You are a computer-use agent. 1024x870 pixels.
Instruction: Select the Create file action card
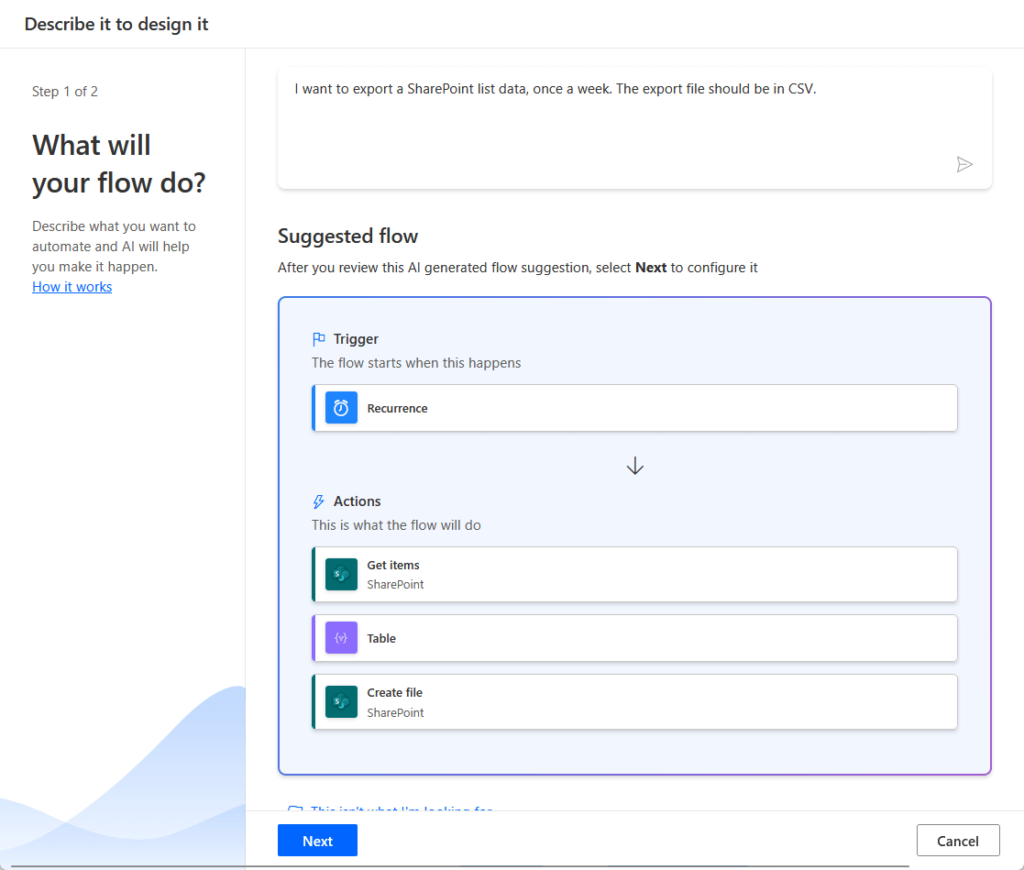[635, 701]
